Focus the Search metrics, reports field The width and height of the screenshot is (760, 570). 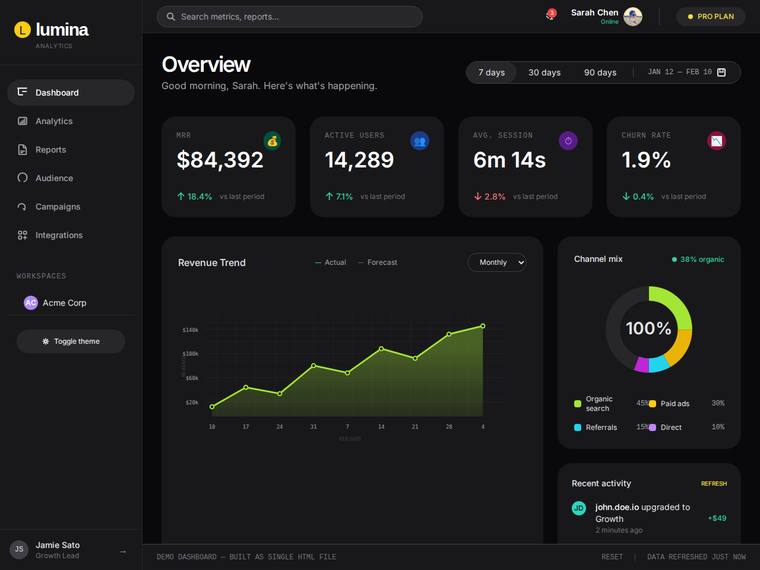pyautogui.click(x=289, y=16)
